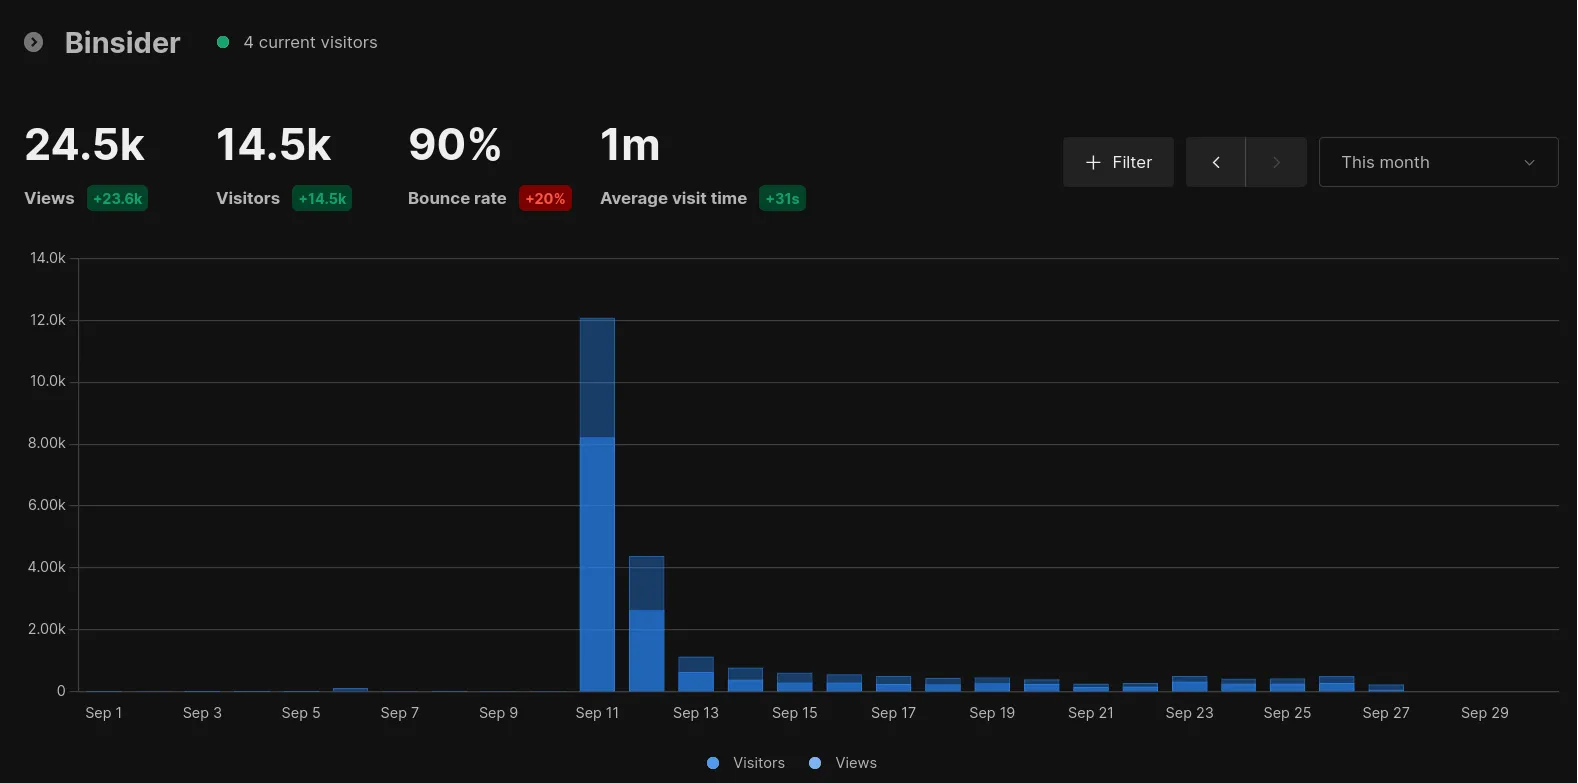This screenshot has height=783, width=1578.
Task: Expand the This month date range dropdown
Action: pos(1438,162)
